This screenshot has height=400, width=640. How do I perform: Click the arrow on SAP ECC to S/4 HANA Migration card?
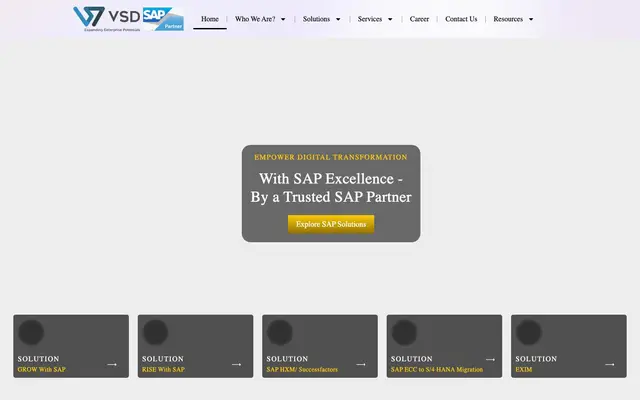point(490,360)
